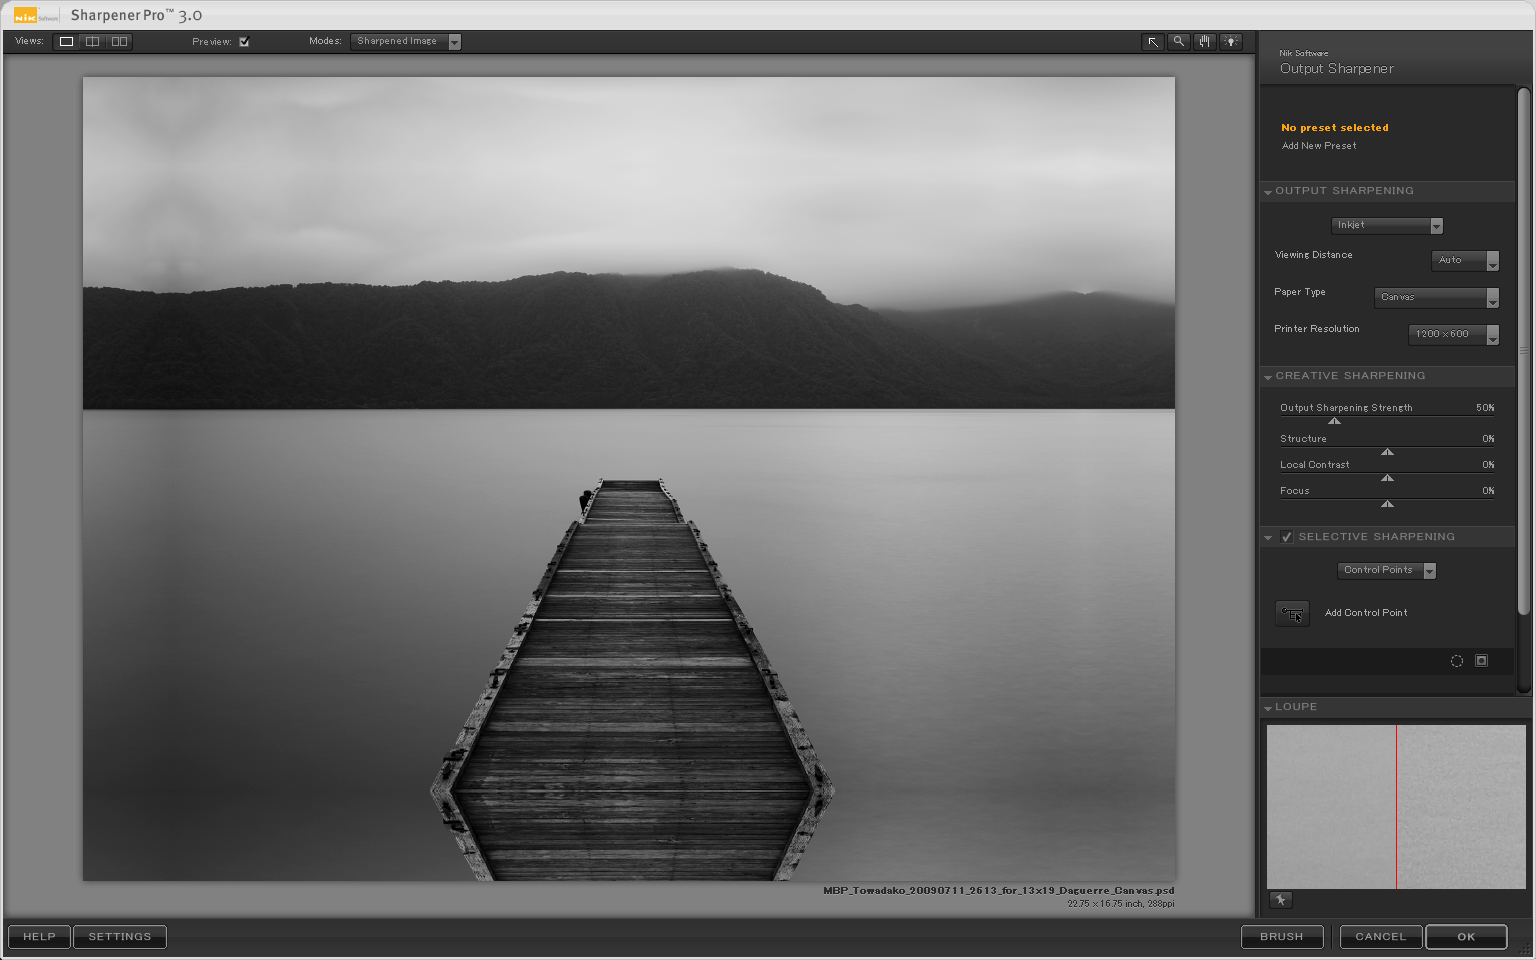Screen dimensions: 1536x960
Task: Switch to split preview view icon
Action: click(x=92, y=42)
